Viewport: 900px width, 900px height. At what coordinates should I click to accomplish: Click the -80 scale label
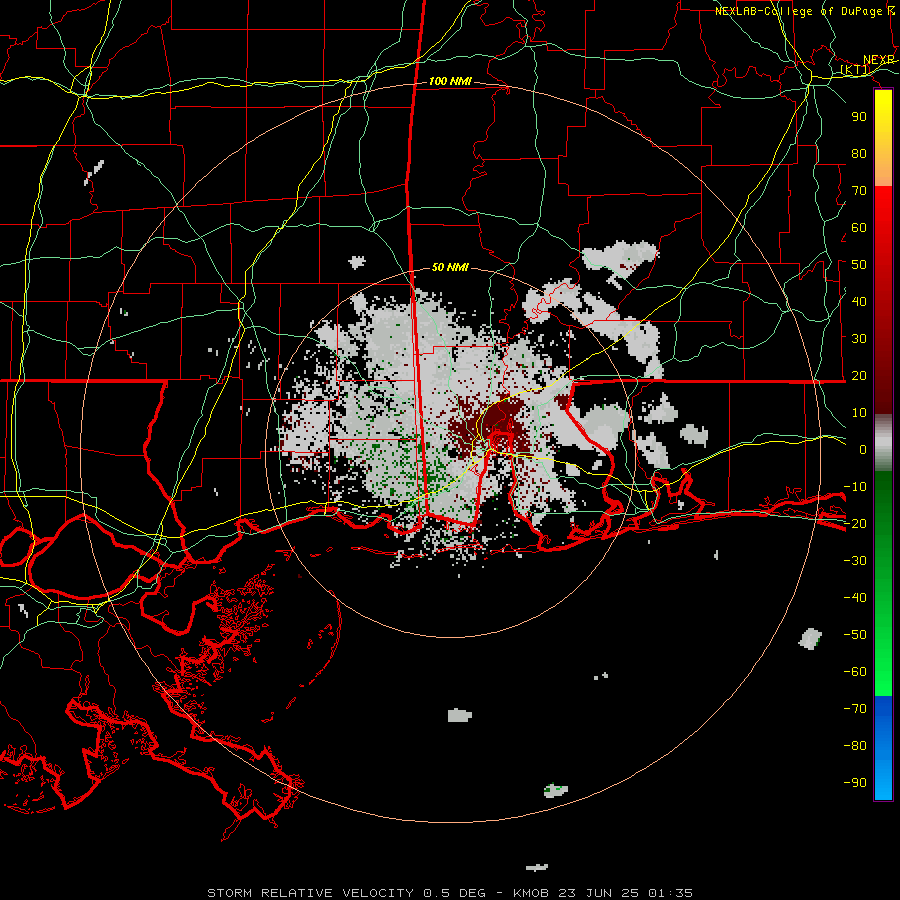tap(855, 746)
